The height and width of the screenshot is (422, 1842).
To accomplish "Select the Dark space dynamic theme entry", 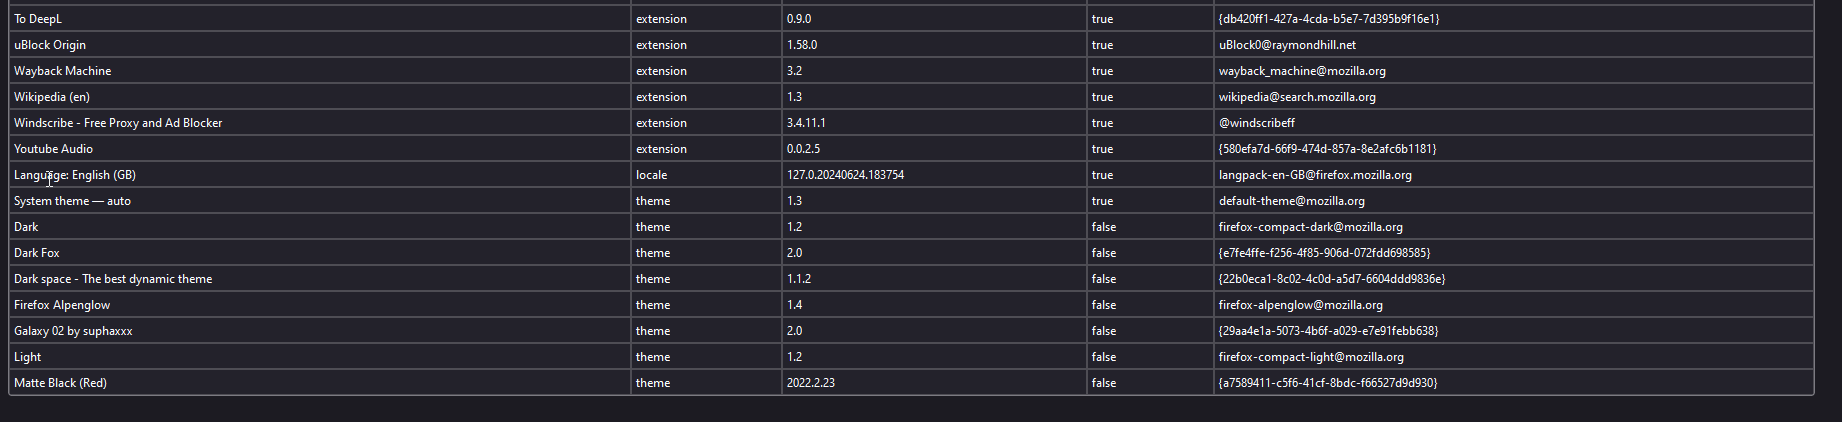I will 113,279.
